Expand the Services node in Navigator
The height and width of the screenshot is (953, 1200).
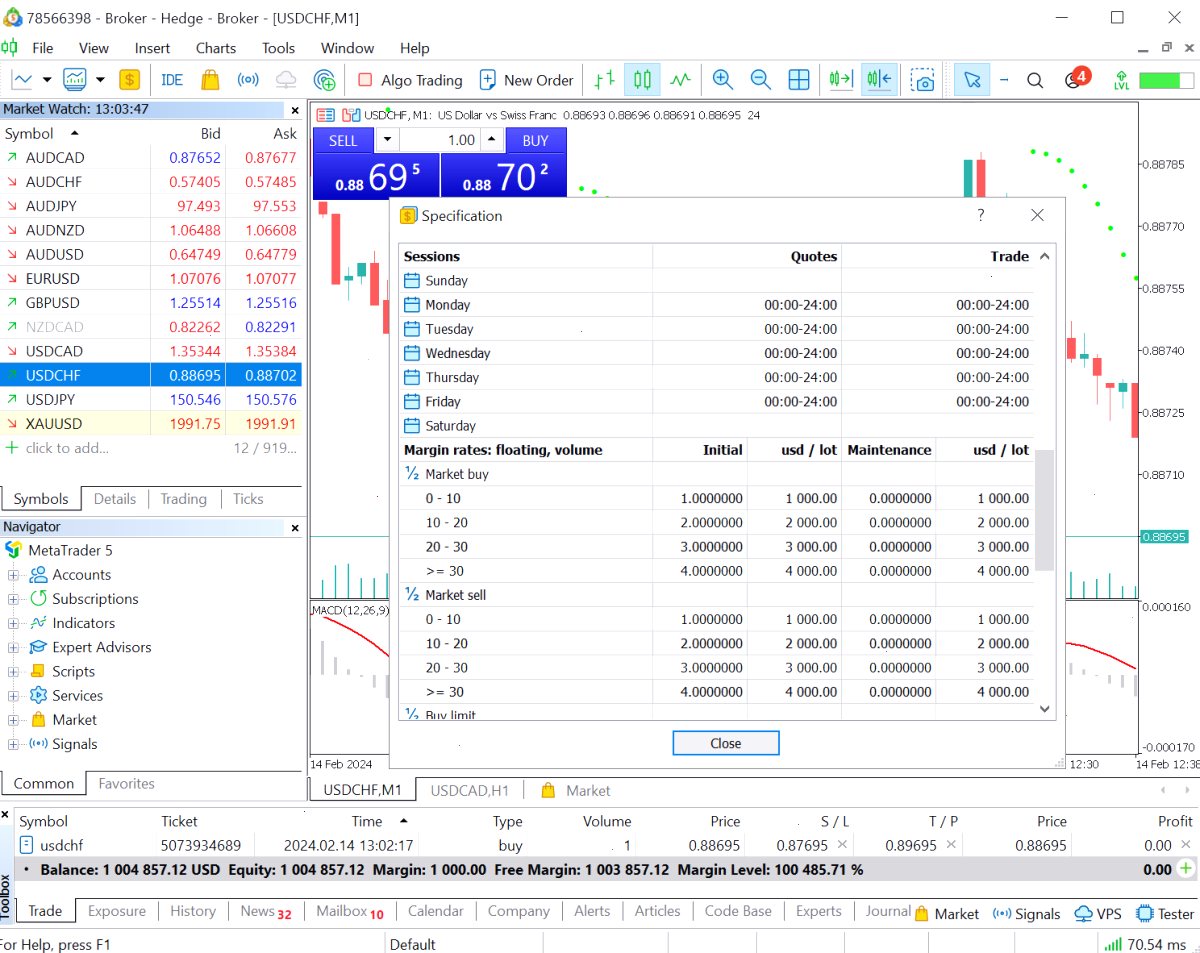(x=13, y=695)
